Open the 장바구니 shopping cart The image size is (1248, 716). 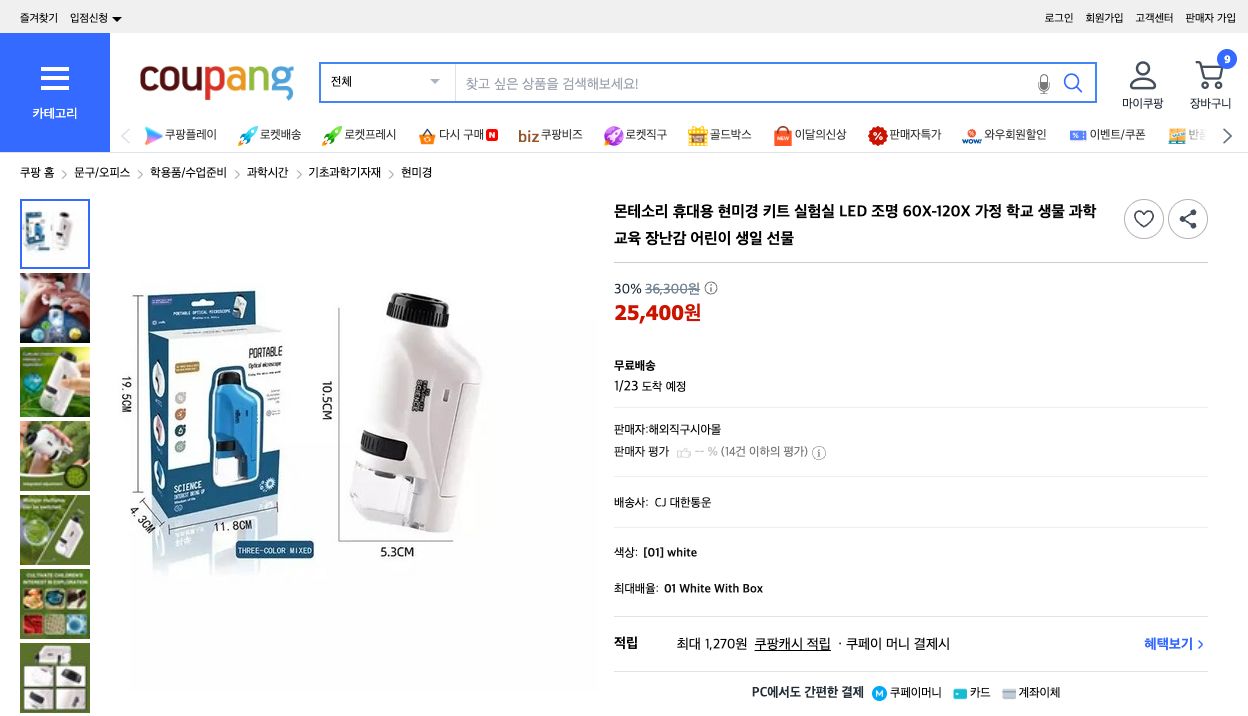1211,78
